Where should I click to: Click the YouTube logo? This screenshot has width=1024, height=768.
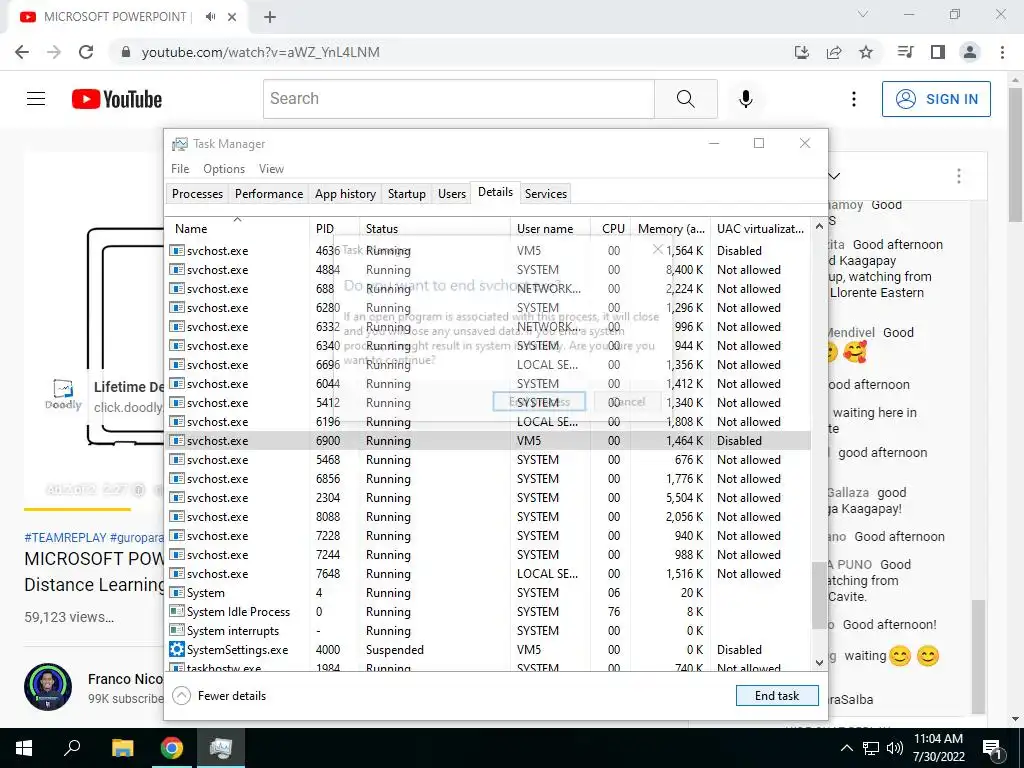(x=117, y=99)
